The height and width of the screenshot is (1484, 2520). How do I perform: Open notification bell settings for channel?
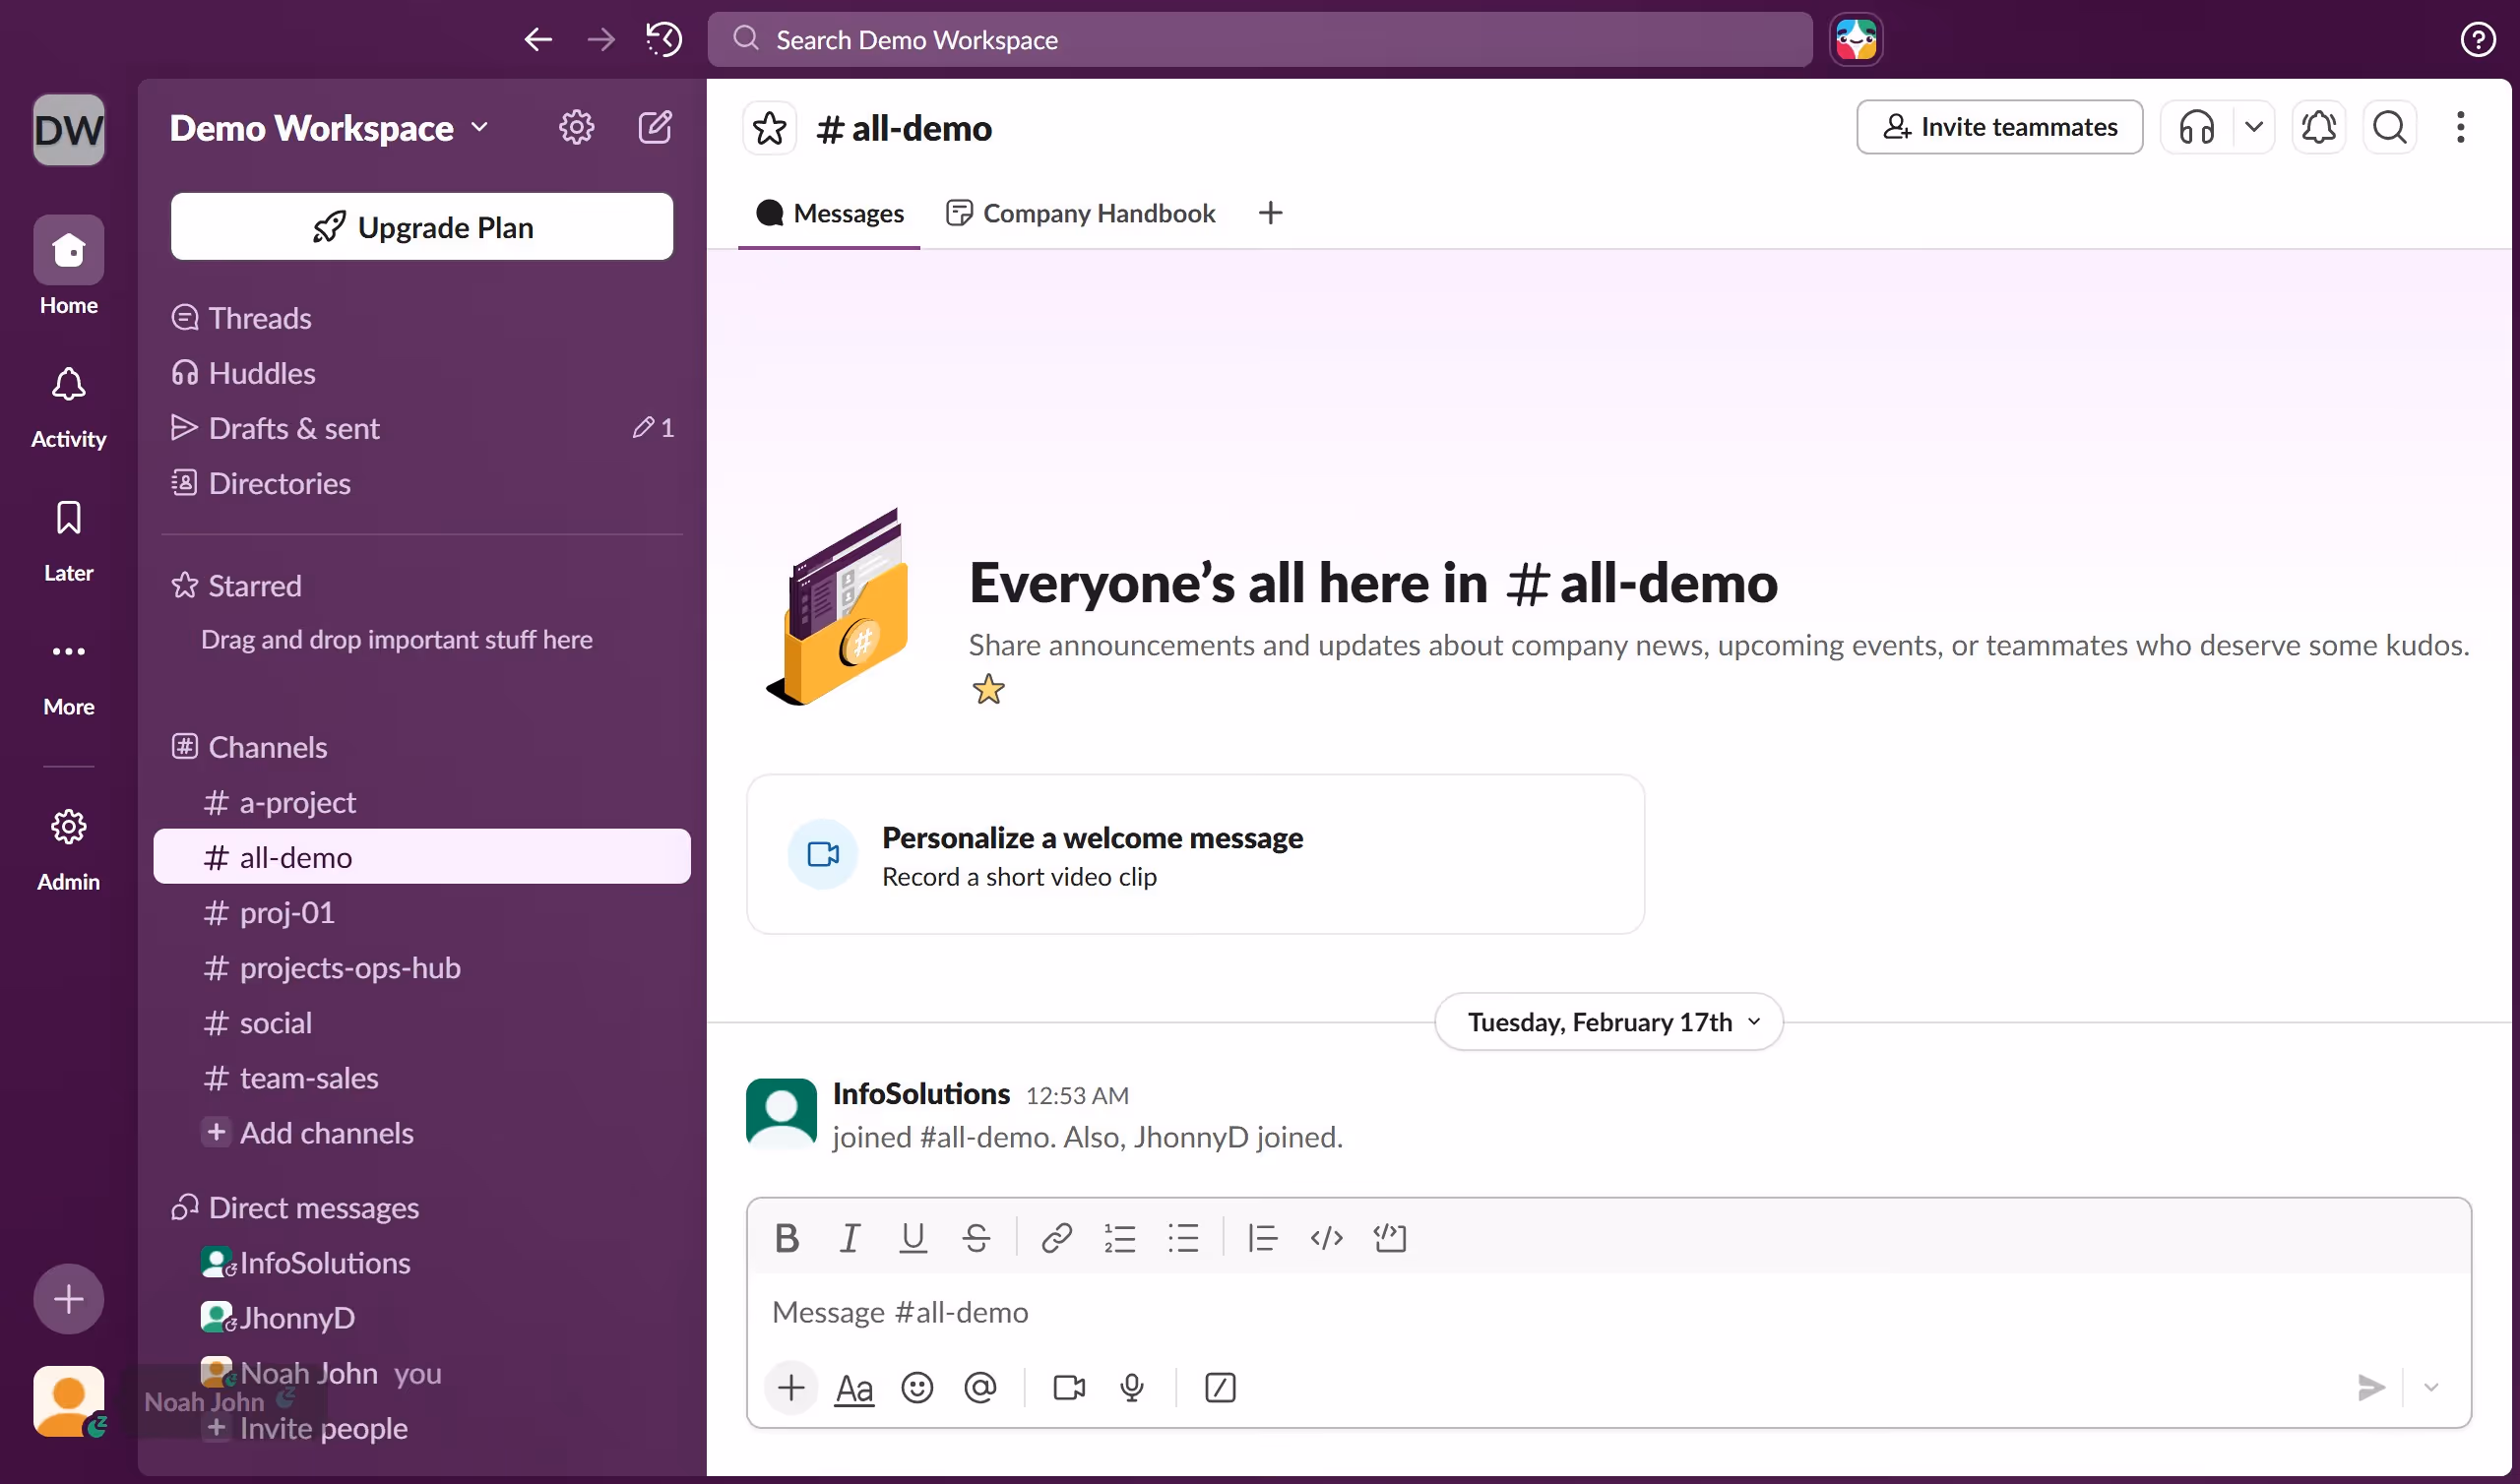(2318, 127)
